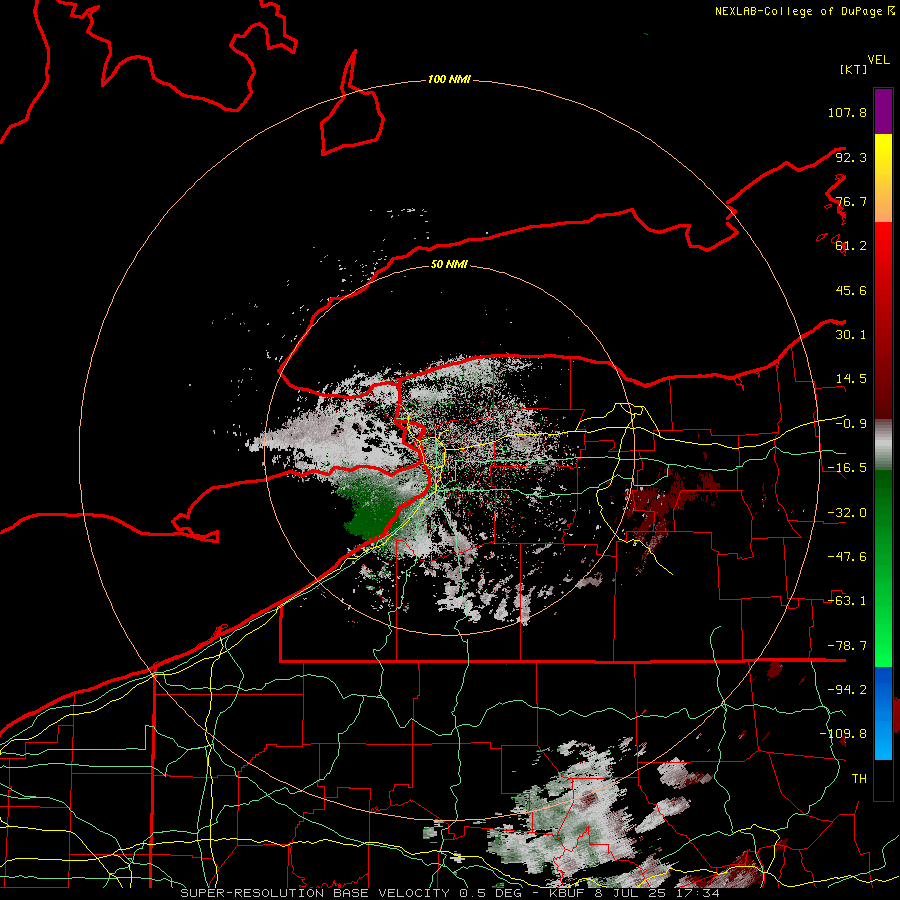Click the 76.7 velocity scale value
Image resolution: width=900 pixels, height=900 pixels.
pyautogui.click(x=851, y=201)
